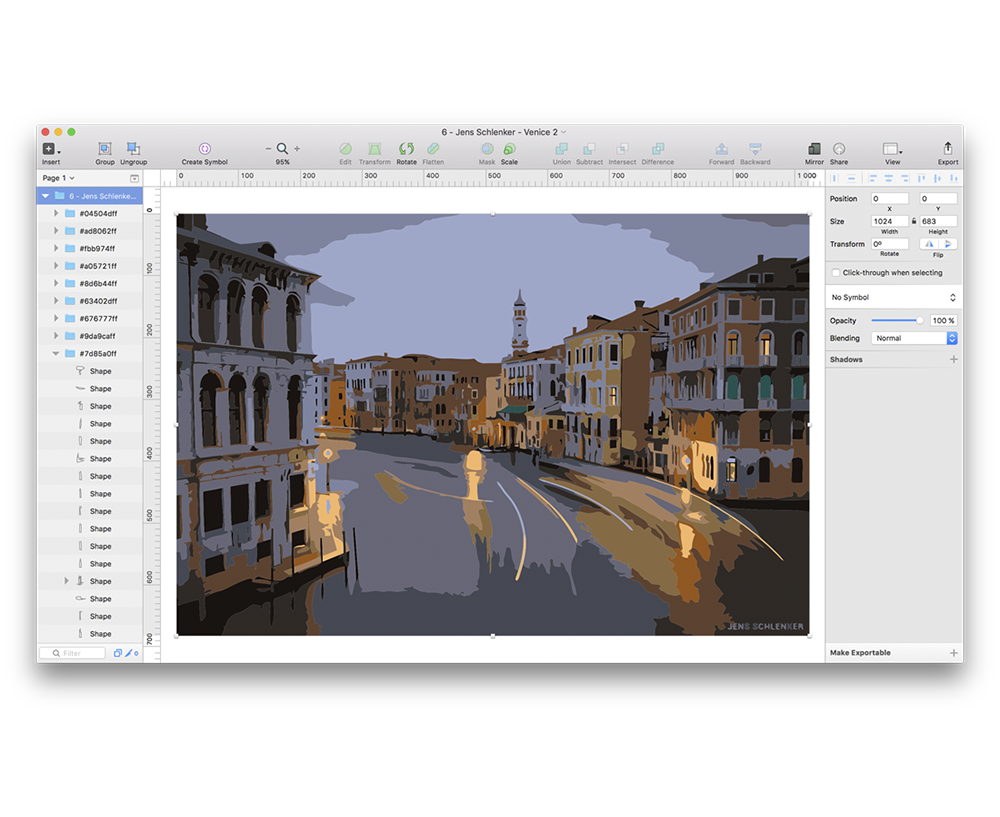Adjust the Opacity slider
The image size is (1000, 817).
coord(897,320)
